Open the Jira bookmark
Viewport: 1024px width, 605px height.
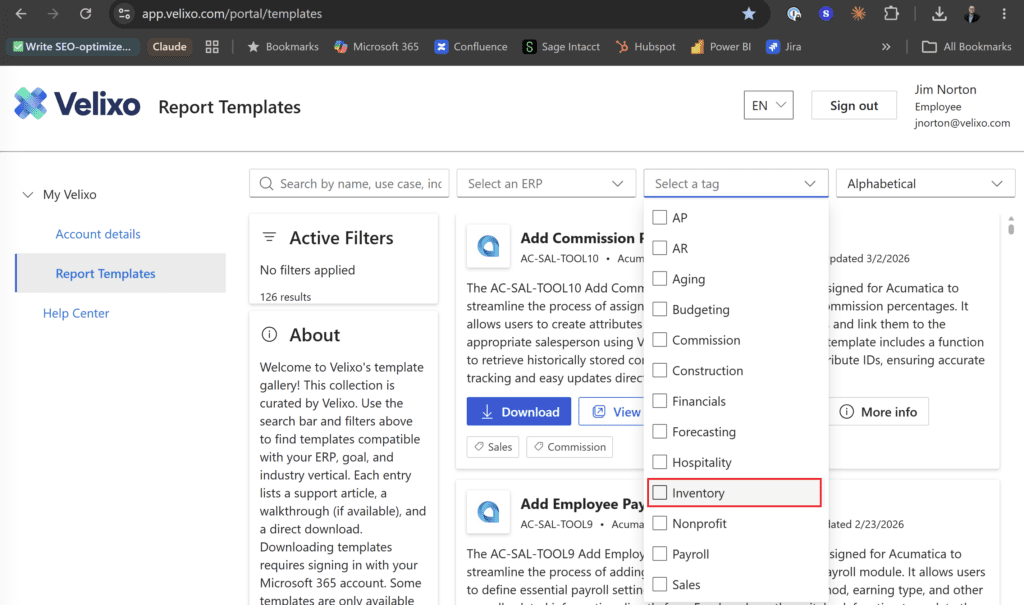(784, 47)
